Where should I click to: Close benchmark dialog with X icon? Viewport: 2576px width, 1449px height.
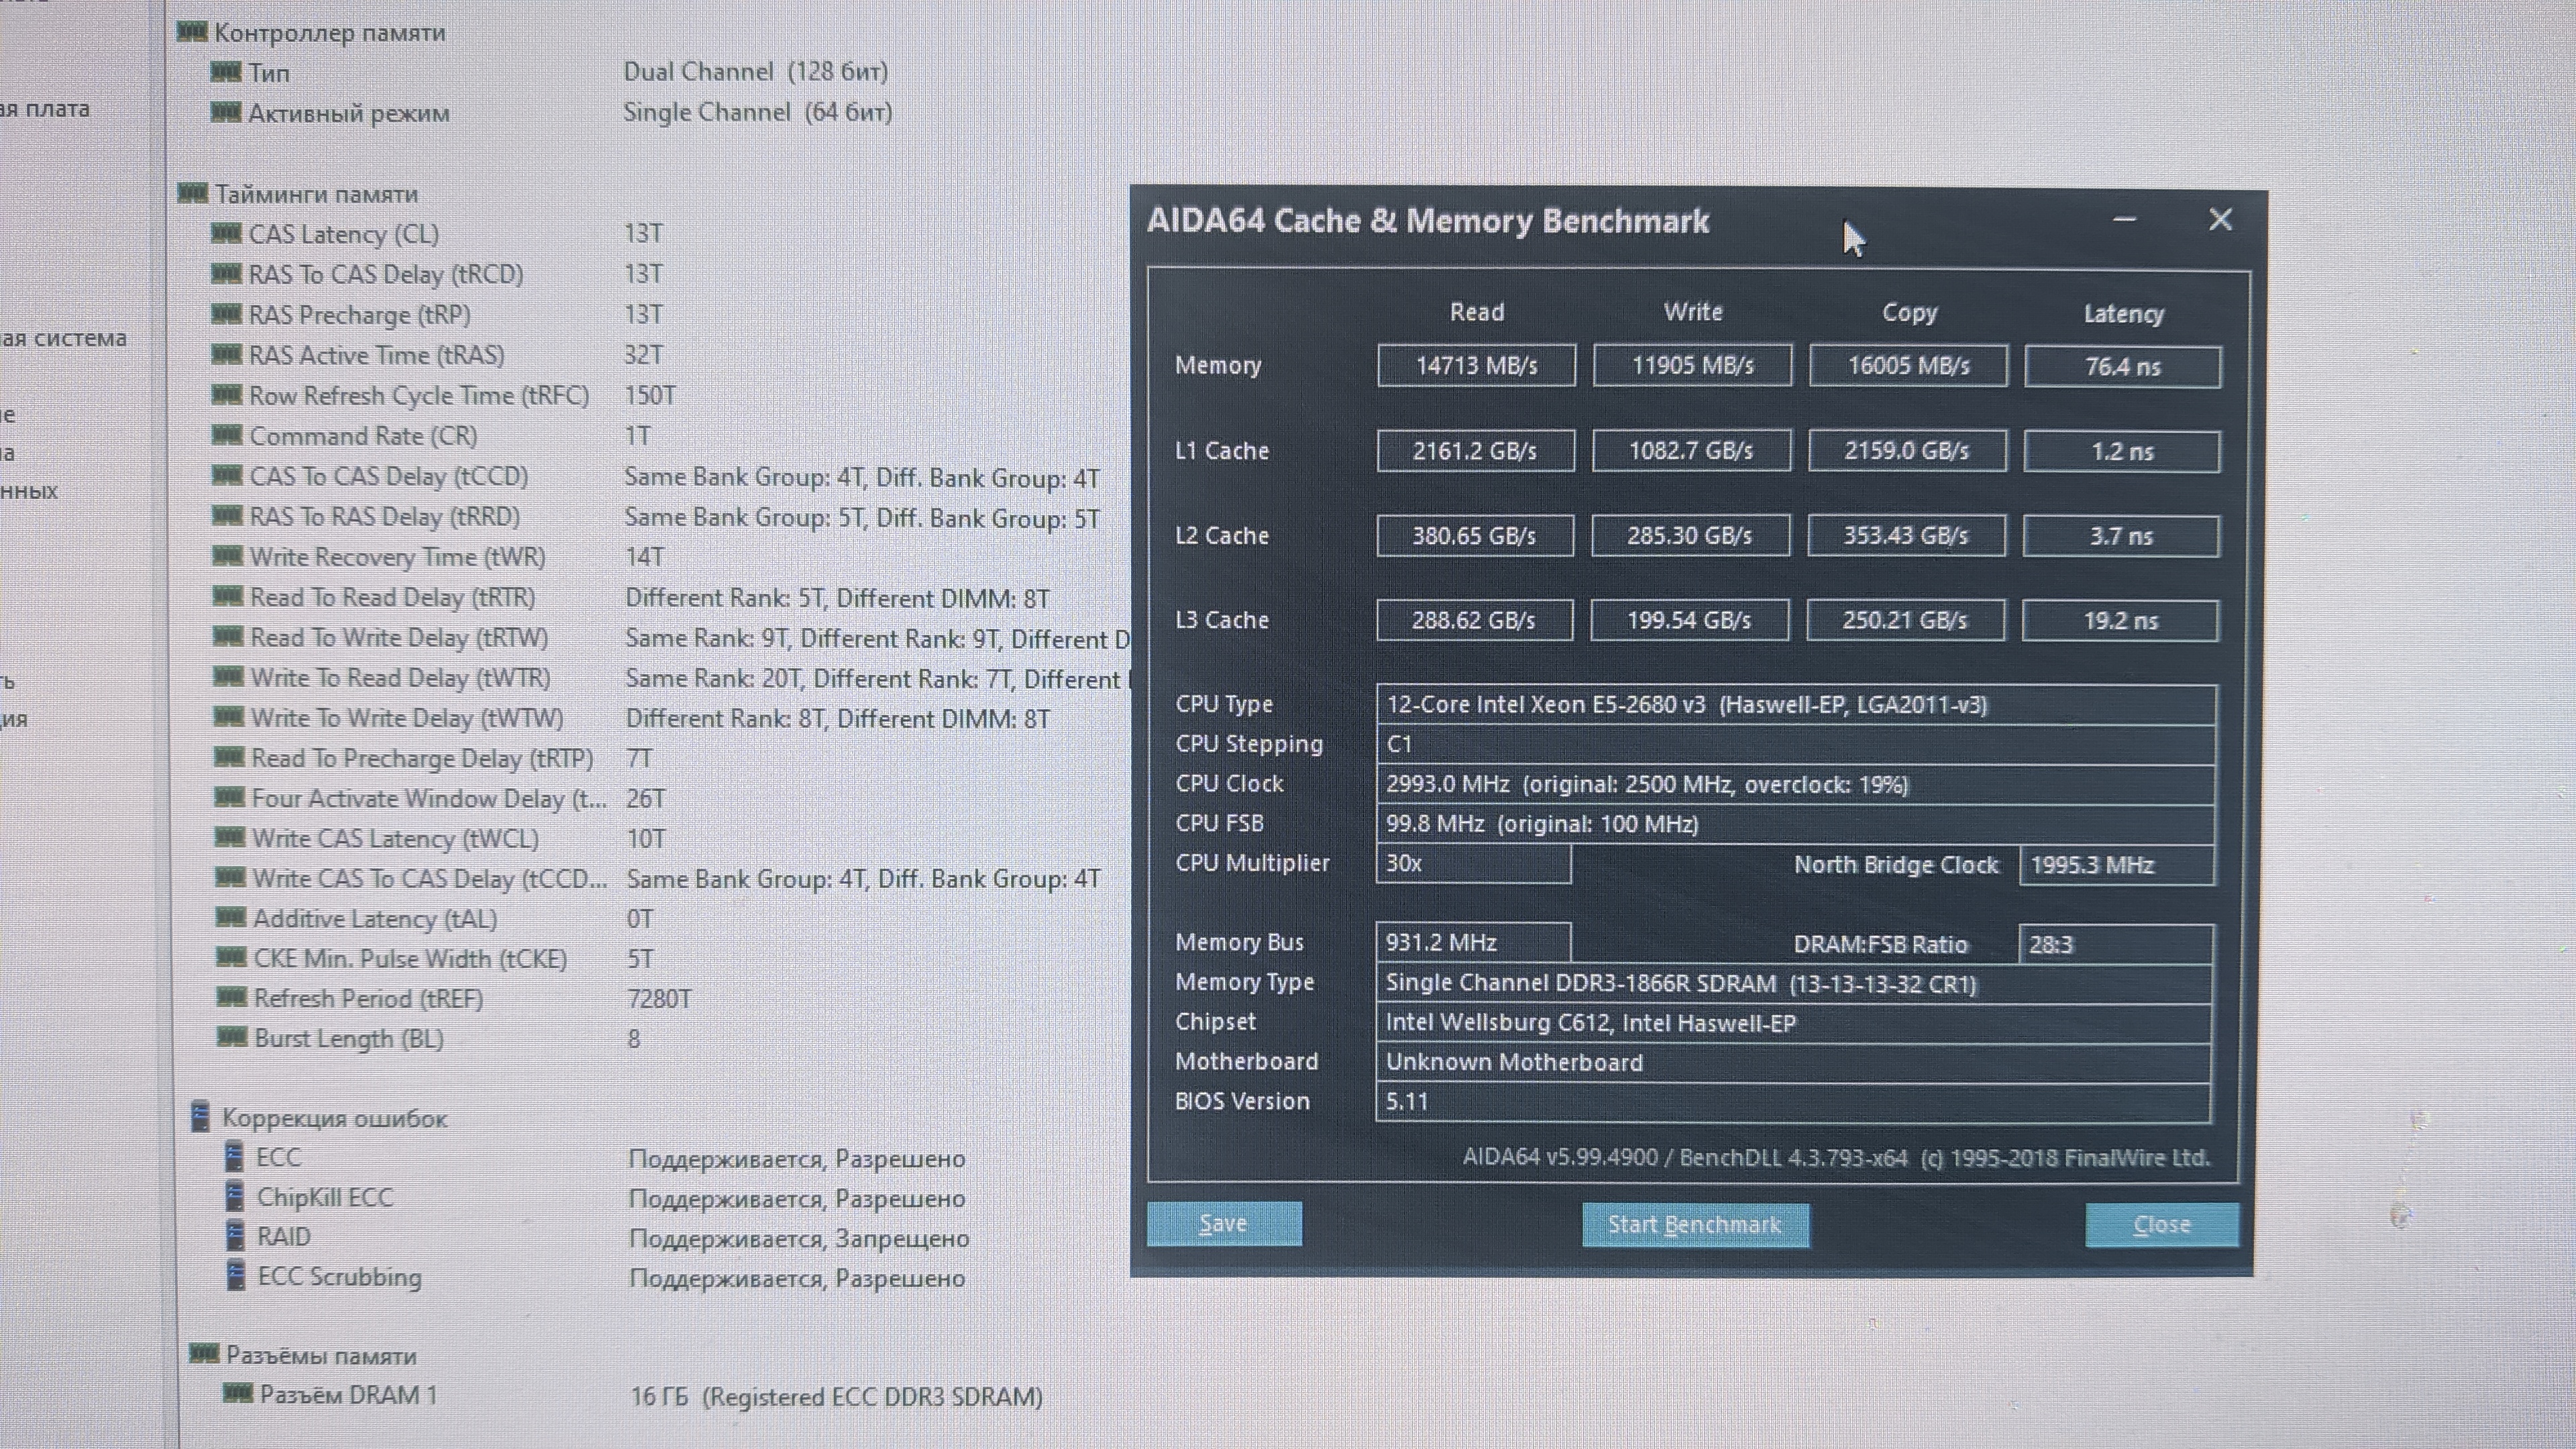(x=2220, y=219)
